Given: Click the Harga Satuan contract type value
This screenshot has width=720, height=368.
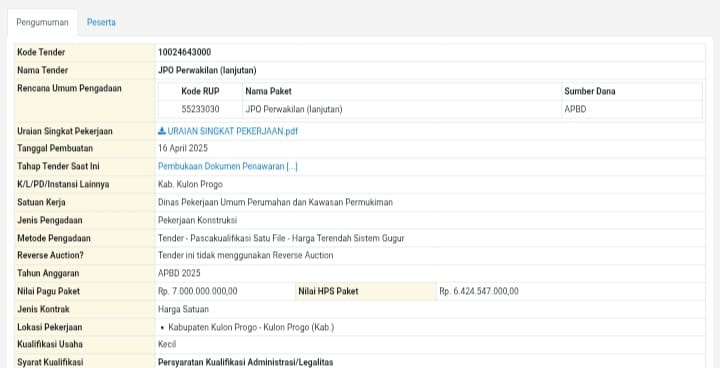Looking at the screenshot, I should (x=183, y=309).
